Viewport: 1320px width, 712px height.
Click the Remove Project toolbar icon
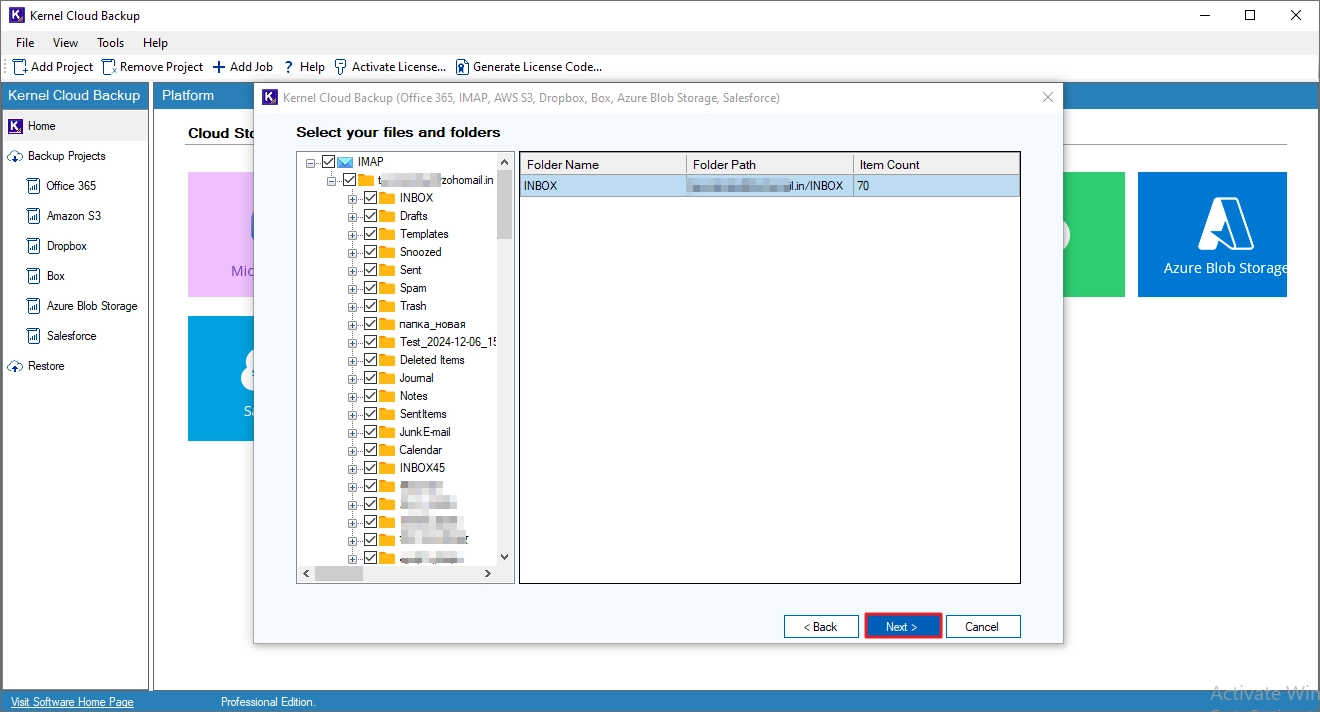[109, 67]
